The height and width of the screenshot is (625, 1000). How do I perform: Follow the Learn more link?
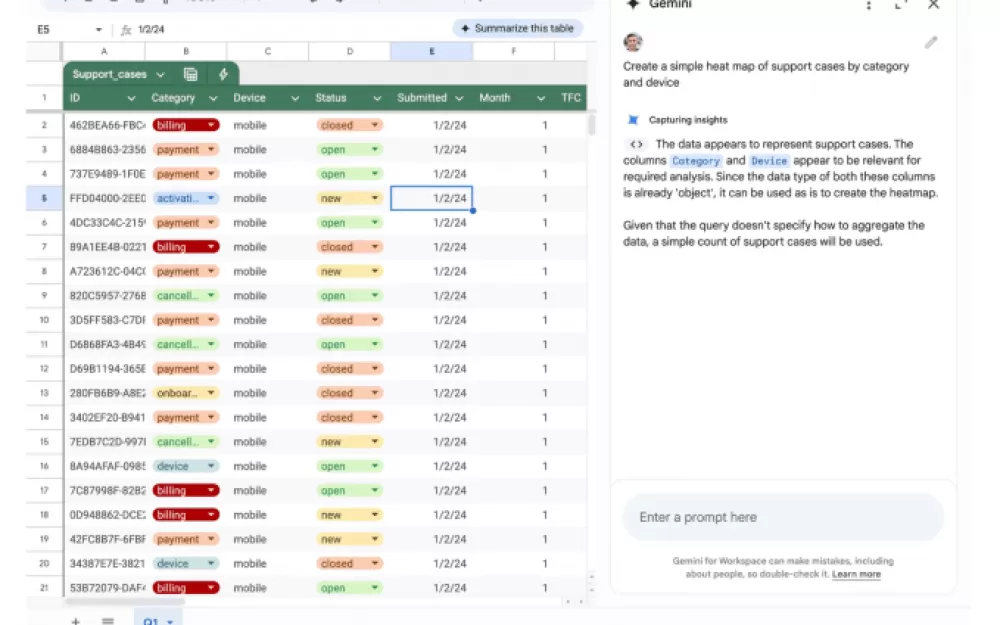coord(856,574)
